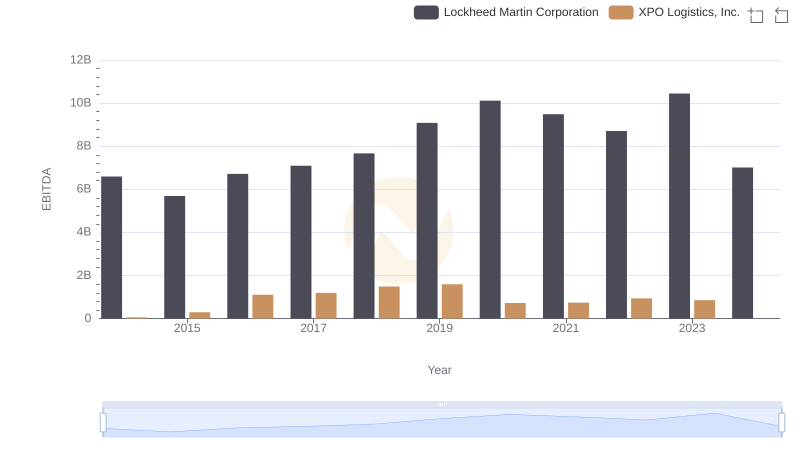This screenshot has width=800, height=461.
Task: Select XPO Logistics bar for 2021
Action: tap(579, 311)
